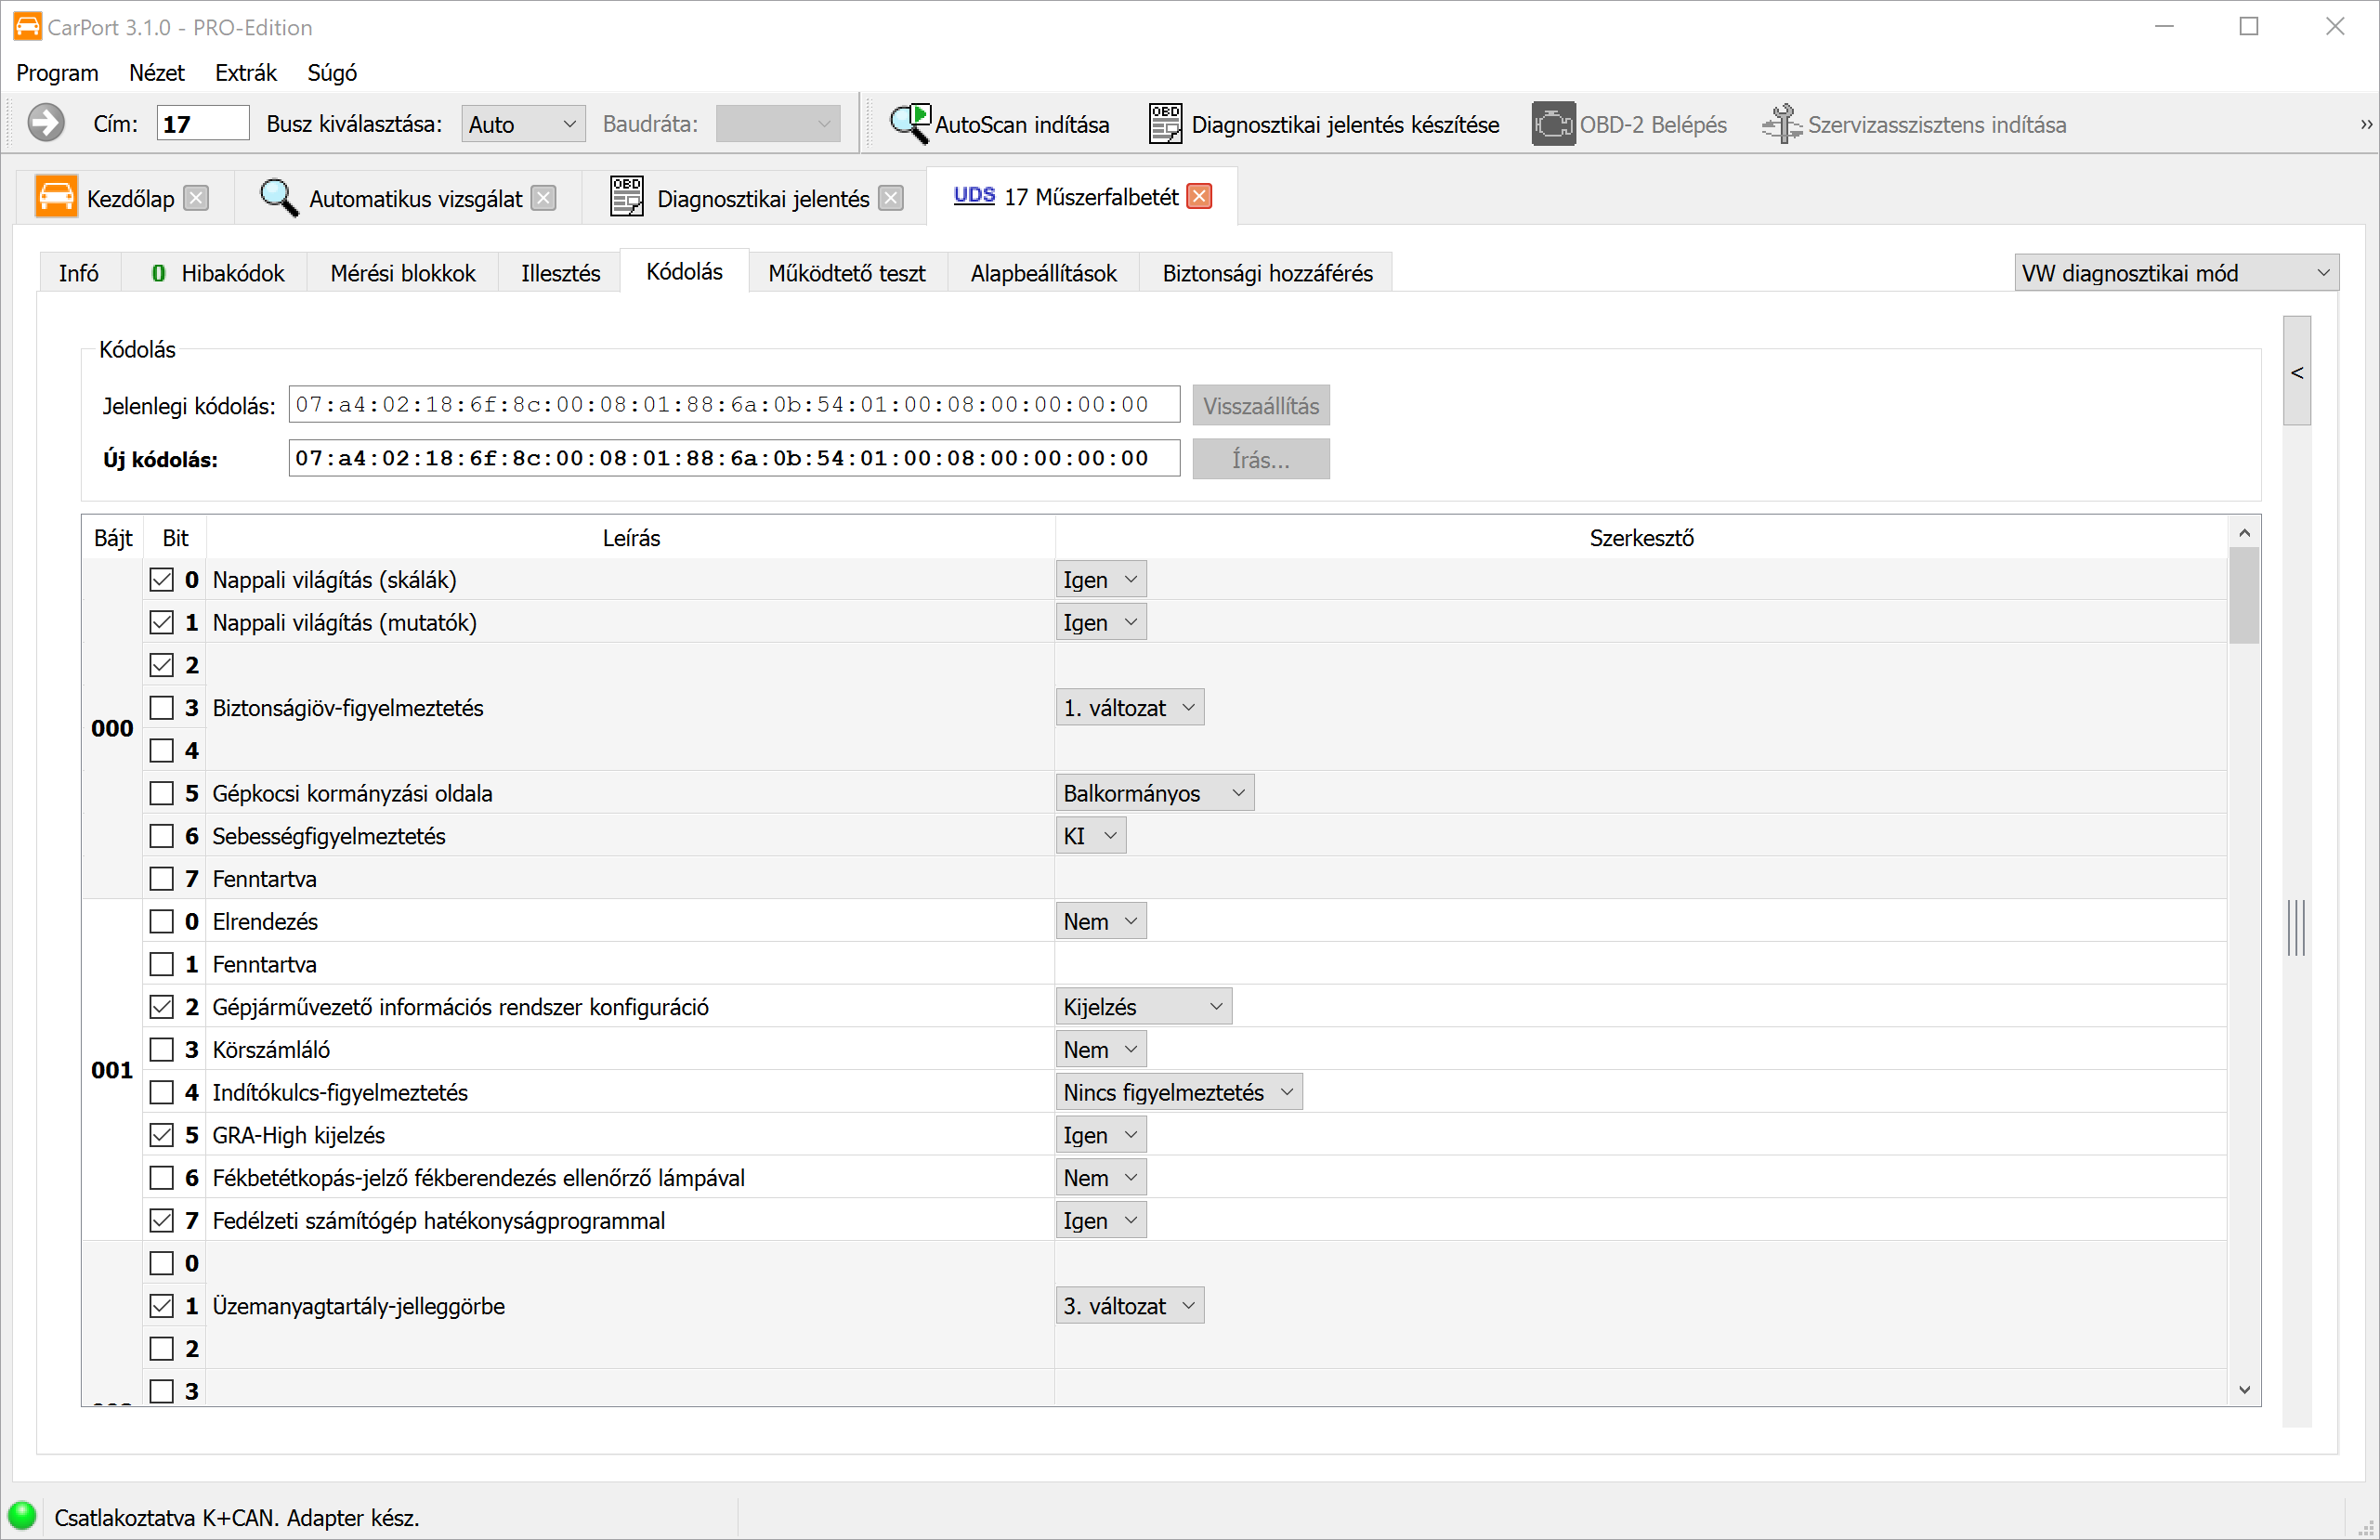2380x1540 pixels.
Task: Enable the Sebességfigyelmeztetés bit 6 checkbox
Action: pyautogui.click(x=161, y=836)
